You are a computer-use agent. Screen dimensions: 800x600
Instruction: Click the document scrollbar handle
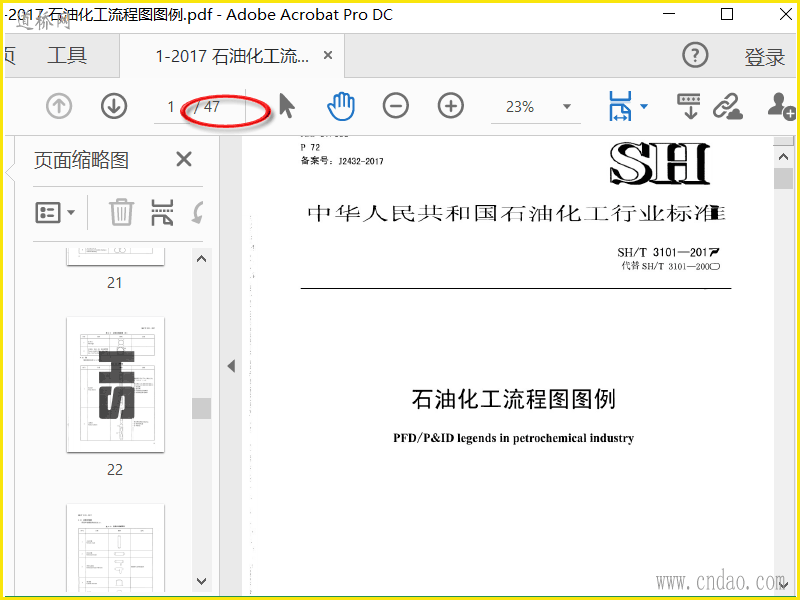(x=783, y=179)
